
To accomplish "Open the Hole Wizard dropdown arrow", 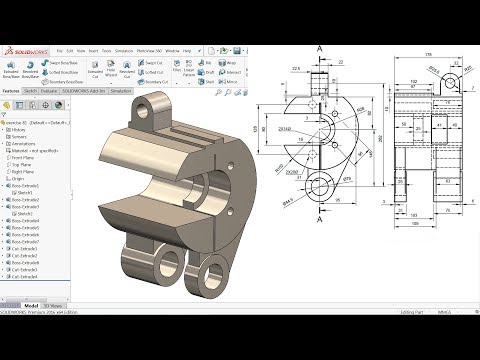I will 111,82.
